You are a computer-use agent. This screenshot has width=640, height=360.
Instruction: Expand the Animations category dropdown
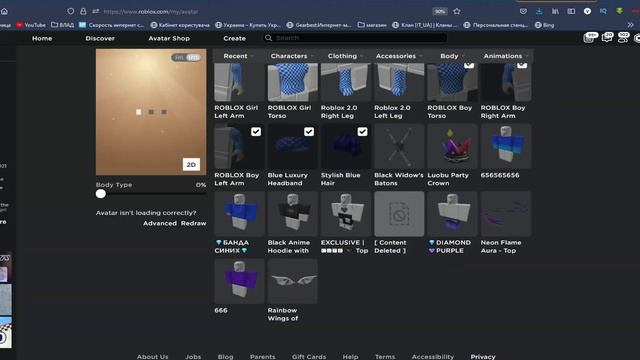point(506,56)
